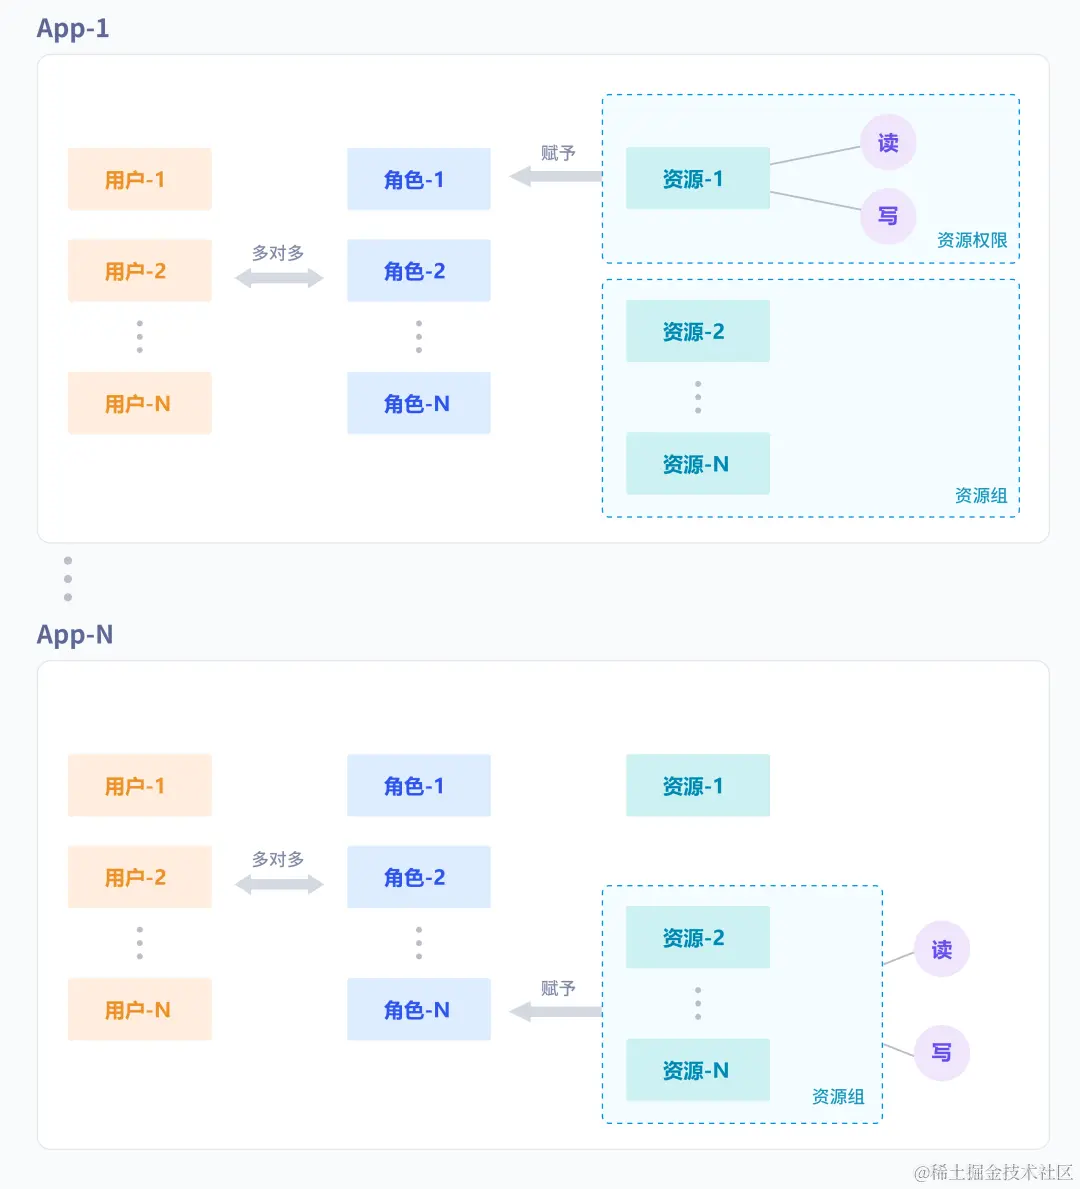Click the 赋予 arrow pointing to 角色-1
The image size is (1080, 1189).
click(x=555, y=177)
